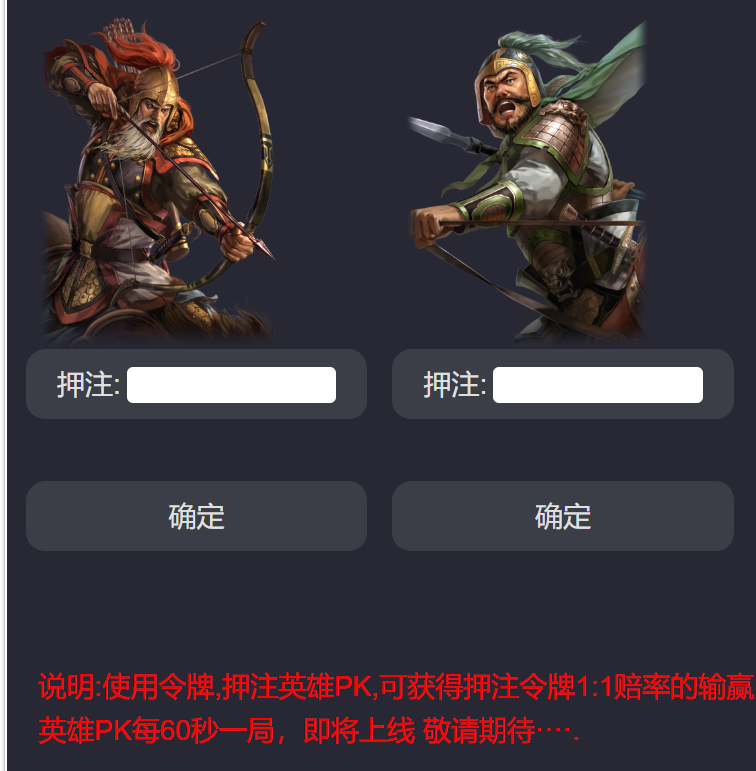Select the green-caped spearman hero portrait
This screenshot has width=756, height=771.
(526, 181)
